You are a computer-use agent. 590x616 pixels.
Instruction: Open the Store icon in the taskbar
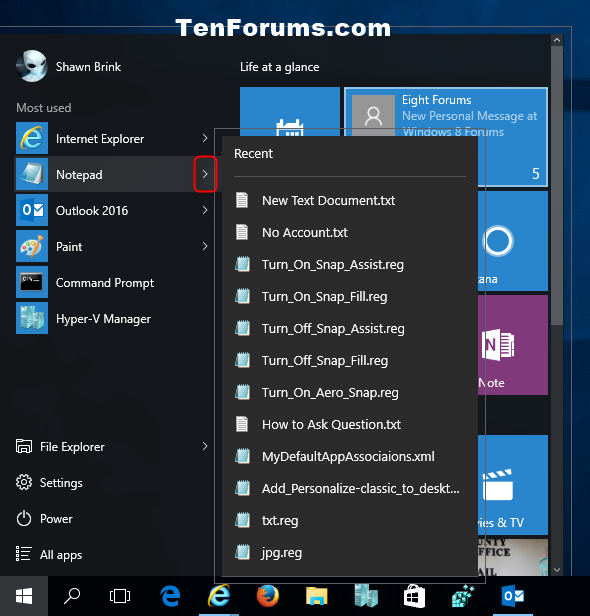pos(414,596)
